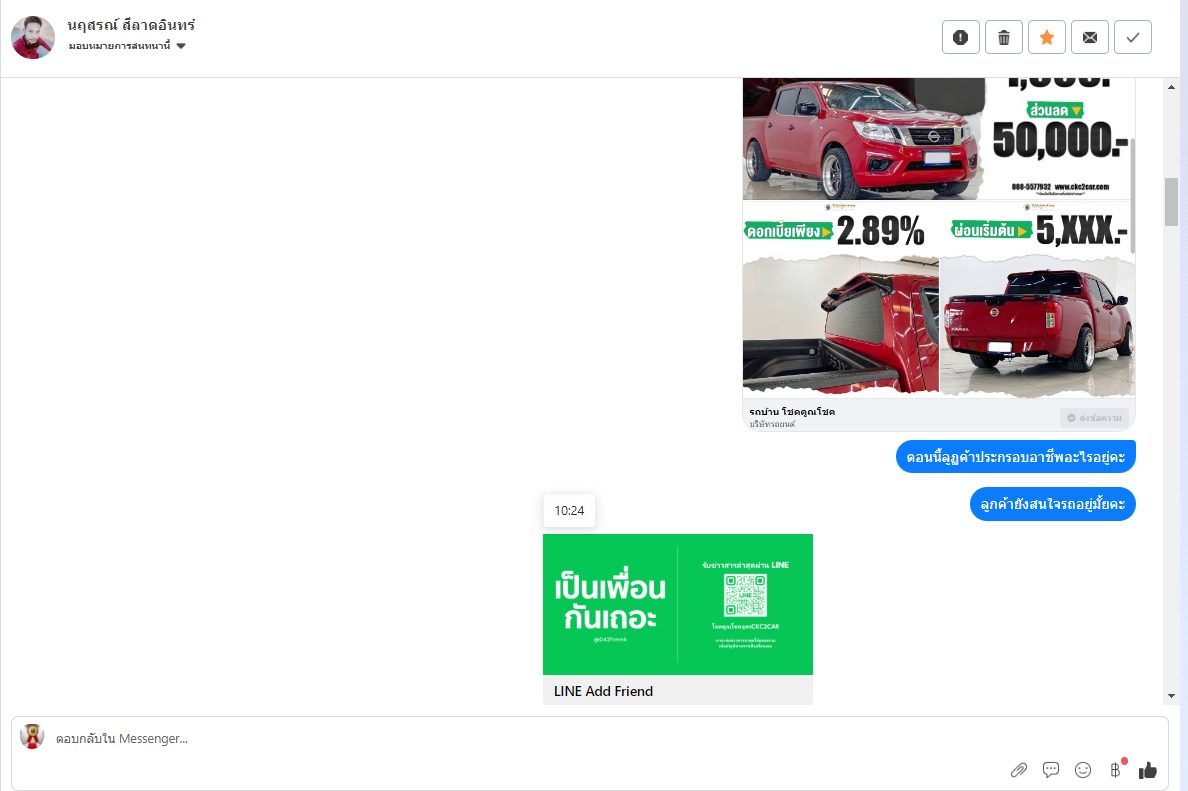Image resolution: width=1188 pixels, height=791 pixels.
Task: Click the conversation scrollbar thumb
Action: pyautogui.click(x=1171, y=202)
